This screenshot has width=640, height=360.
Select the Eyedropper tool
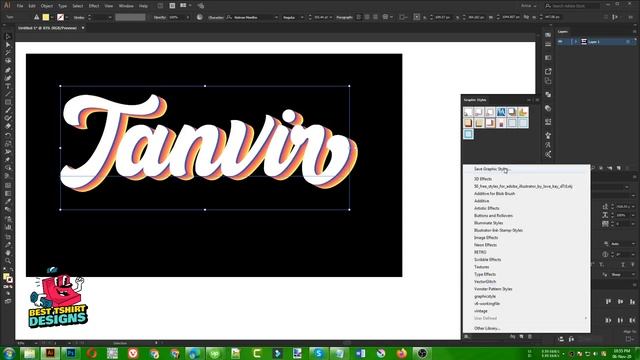[x=8, y=202]
